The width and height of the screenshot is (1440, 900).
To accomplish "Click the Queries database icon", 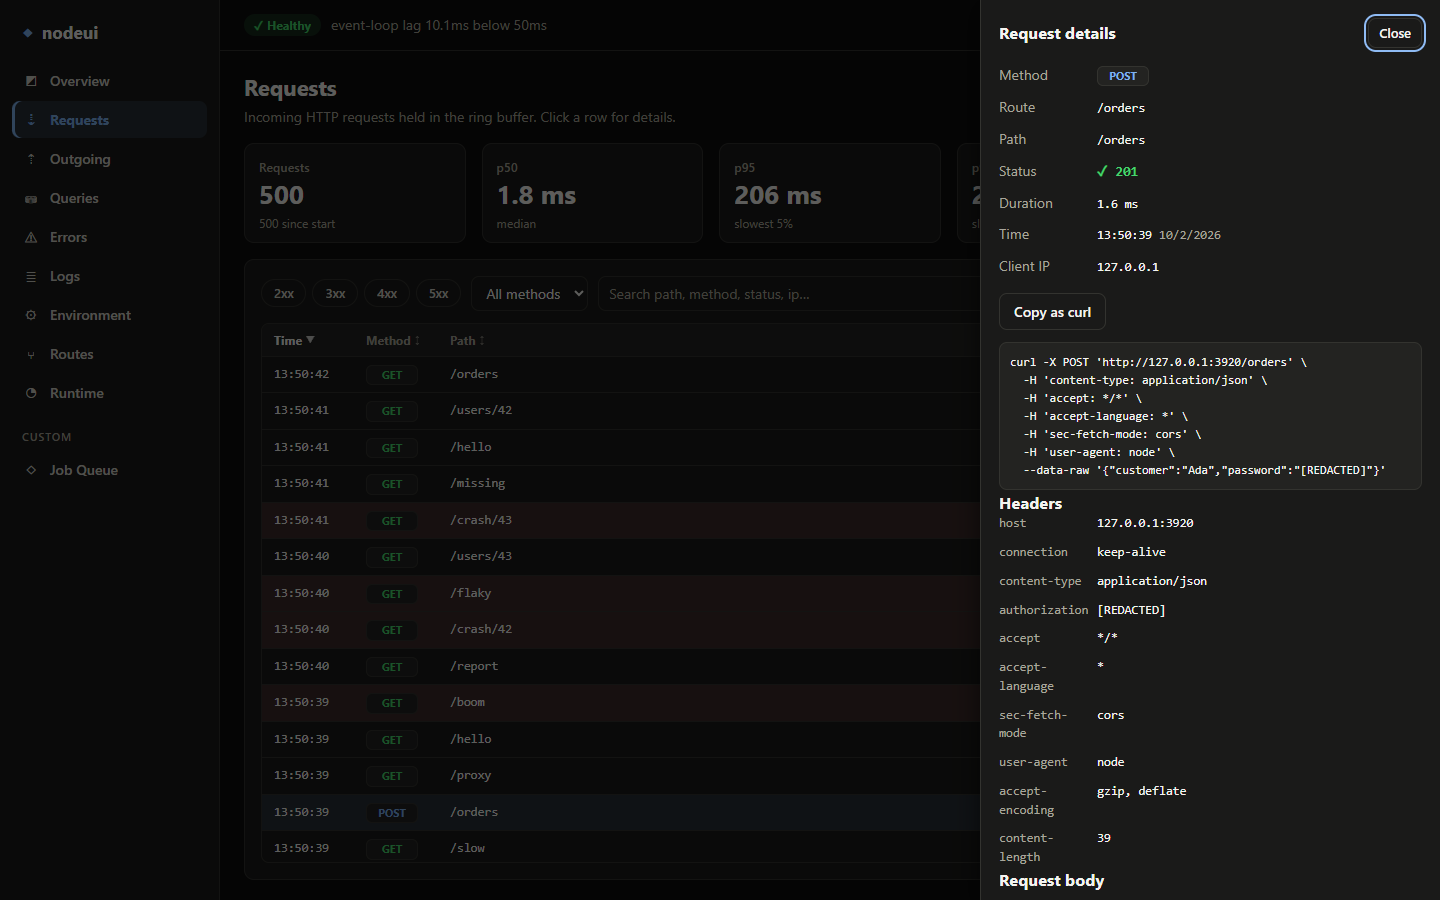I will pyautogui.click(x=31, y=198).
